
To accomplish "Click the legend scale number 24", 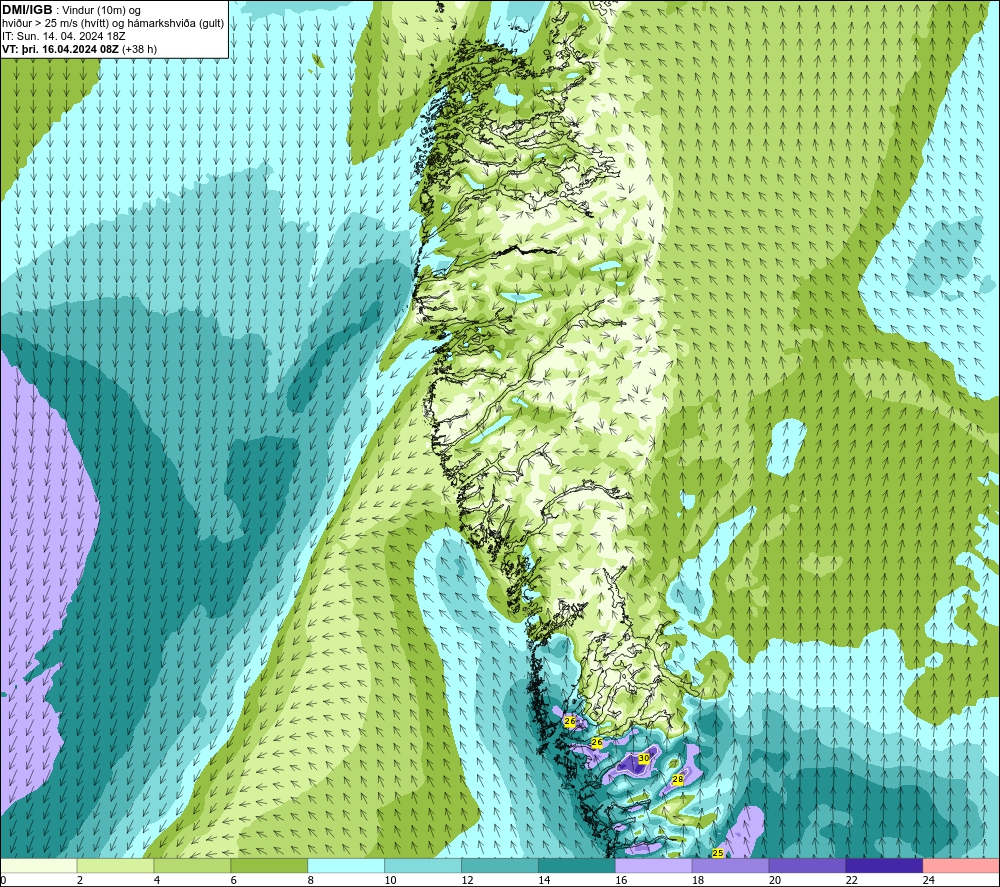I will tap(929, 880).
